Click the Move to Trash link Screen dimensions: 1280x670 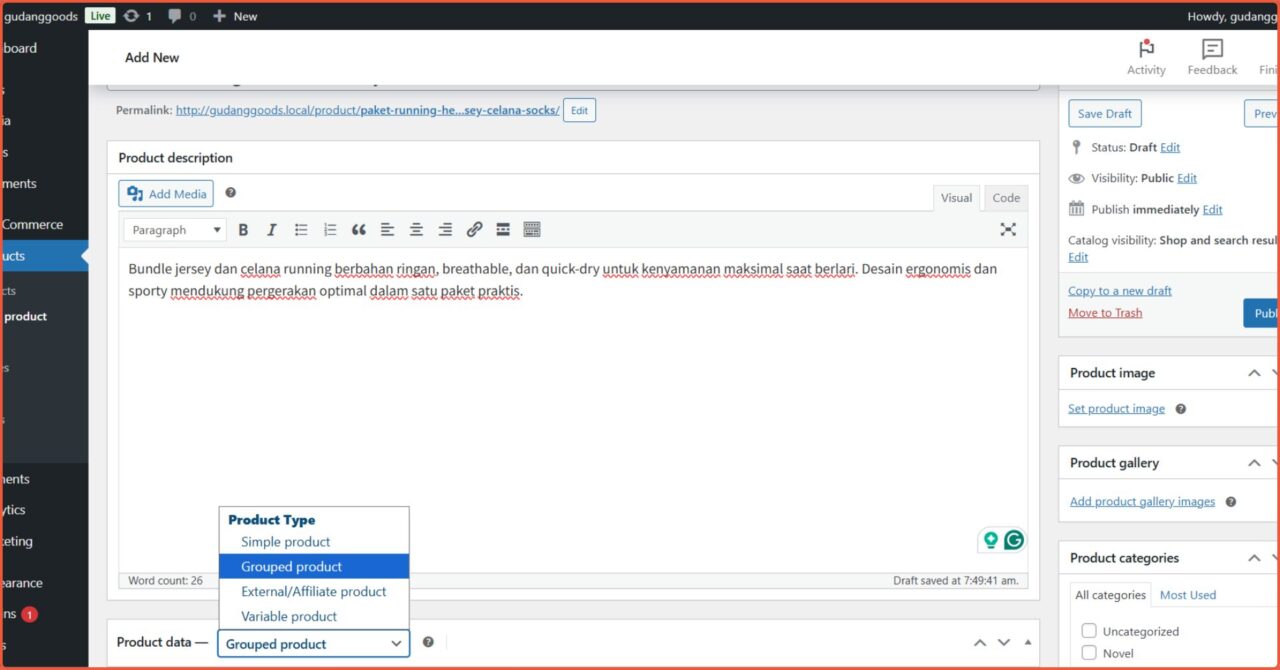1104,312
